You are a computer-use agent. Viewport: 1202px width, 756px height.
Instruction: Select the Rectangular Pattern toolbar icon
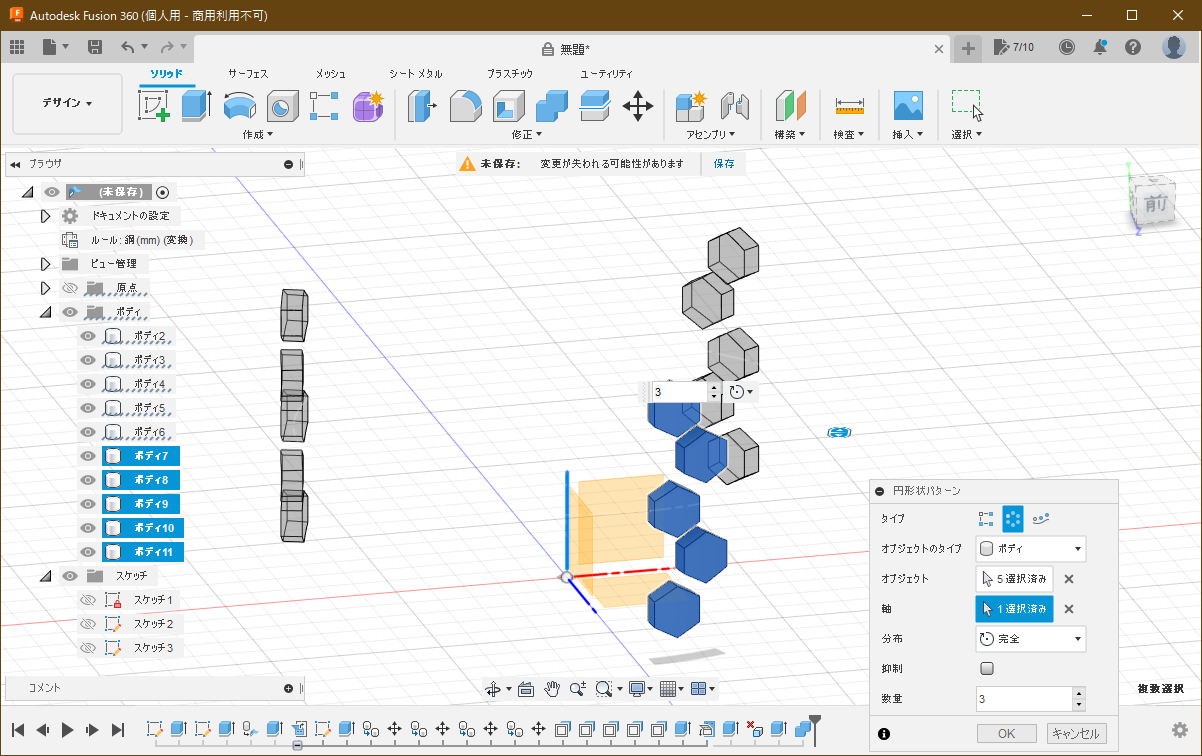coord(325,105)
